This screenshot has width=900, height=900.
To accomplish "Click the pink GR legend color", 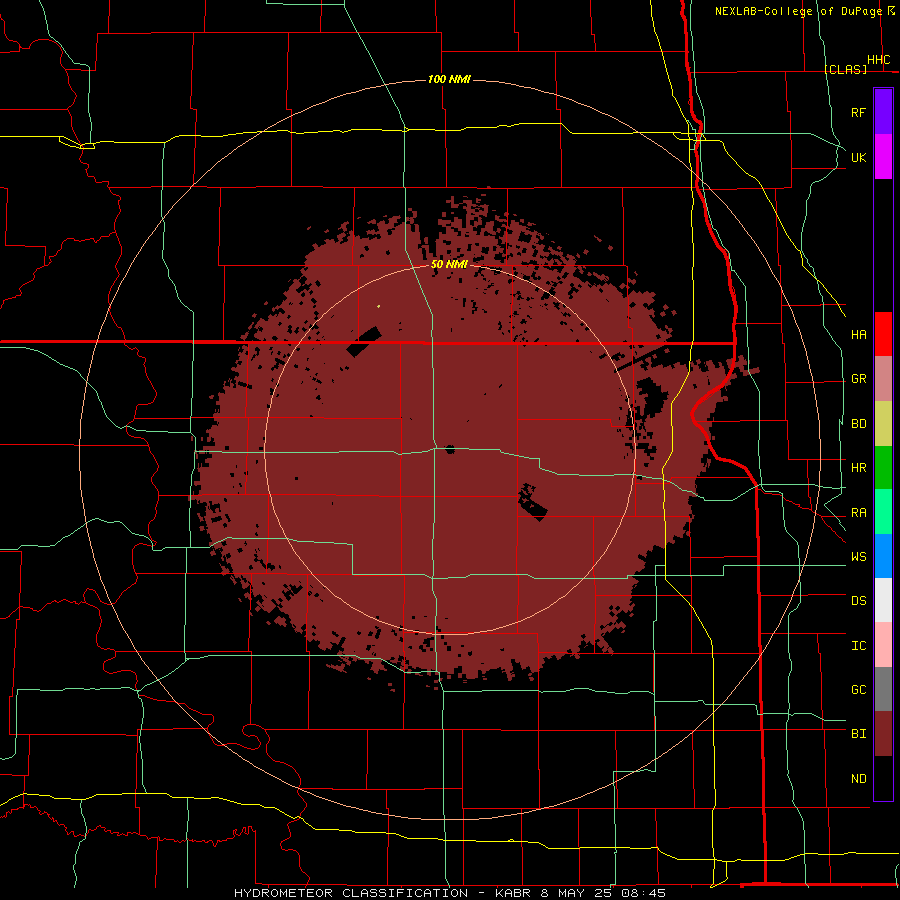I will [883, 378].
